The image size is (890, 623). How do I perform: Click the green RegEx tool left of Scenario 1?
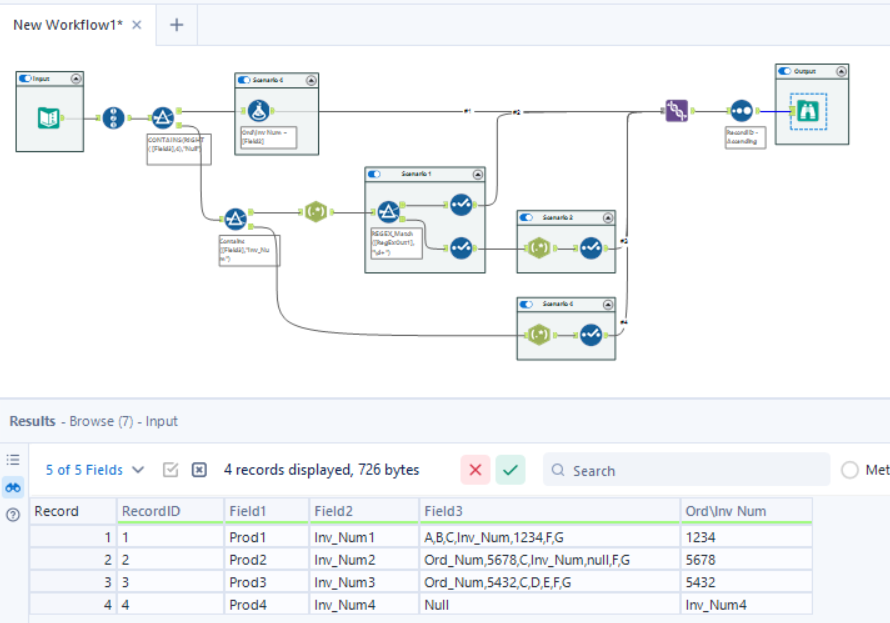pos(316,212)
